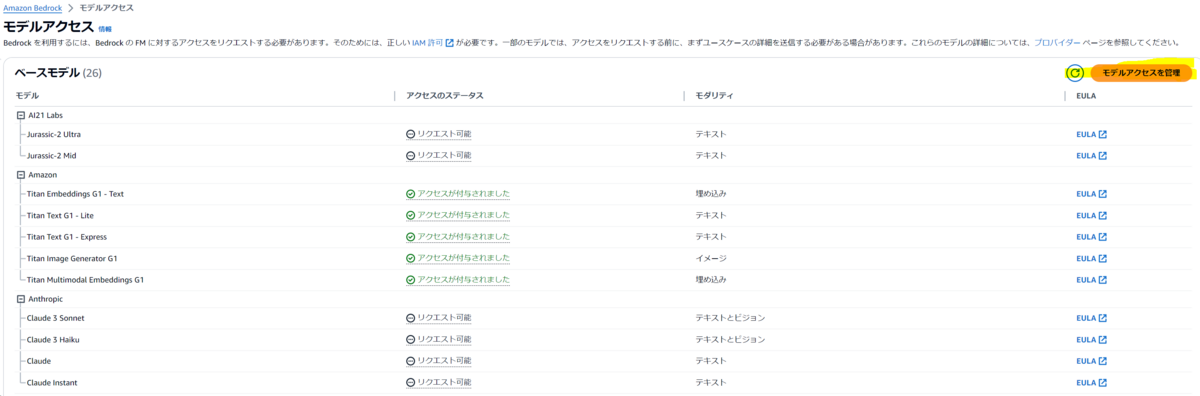The height and width of the screenshot is (396, 1200).
Task: Select the Claude 3 Sonnet model name
Action: coord(56,318)
